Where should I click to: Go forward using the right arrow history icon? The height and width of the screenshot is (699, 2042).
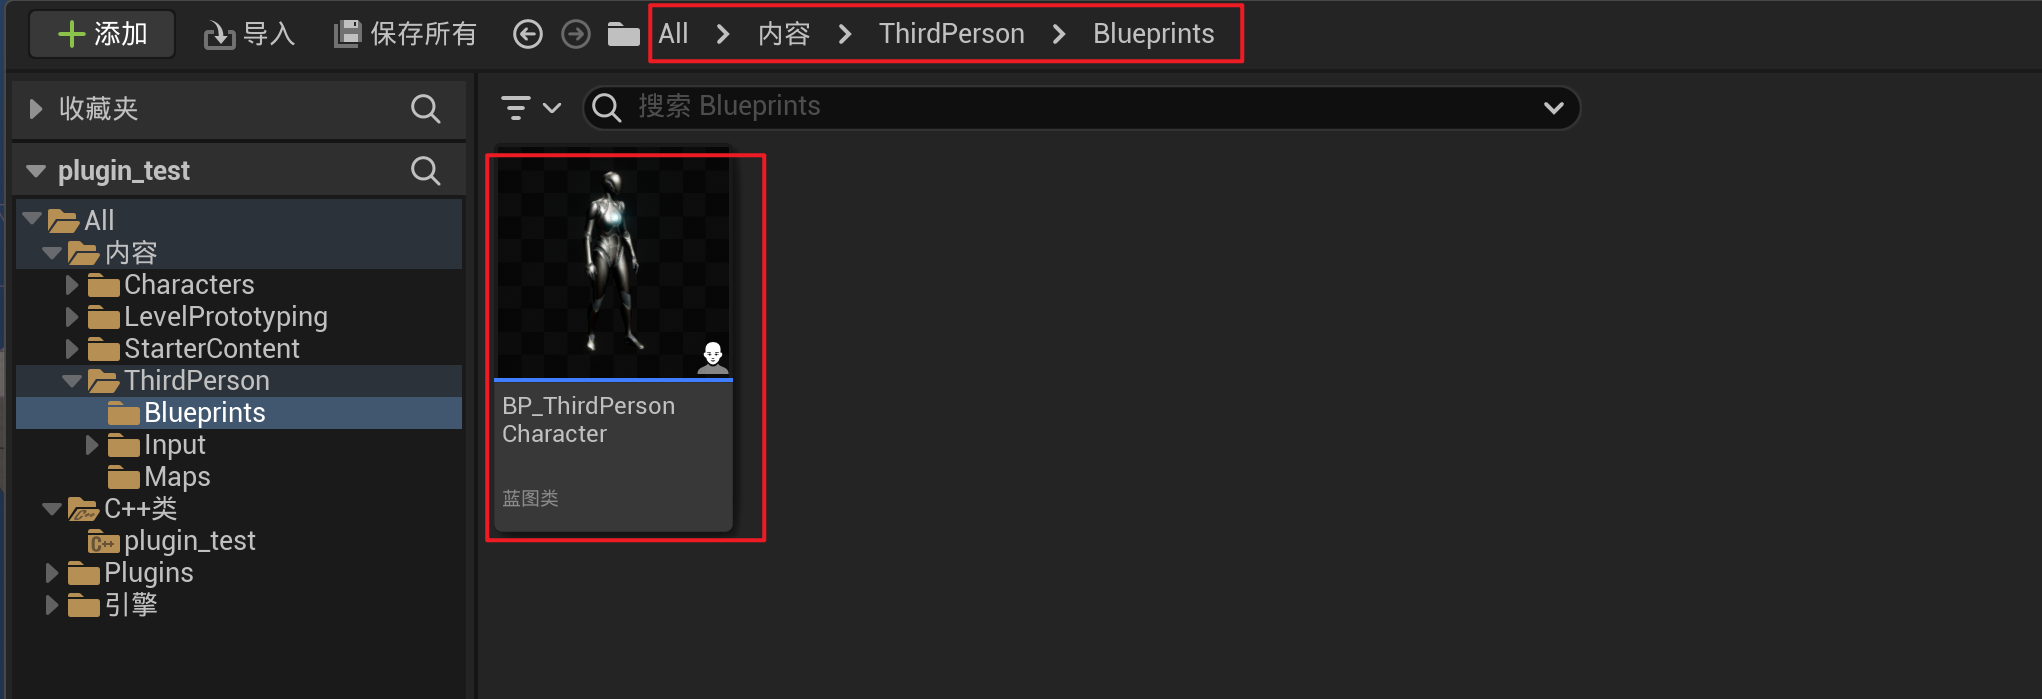click(576, 34)
